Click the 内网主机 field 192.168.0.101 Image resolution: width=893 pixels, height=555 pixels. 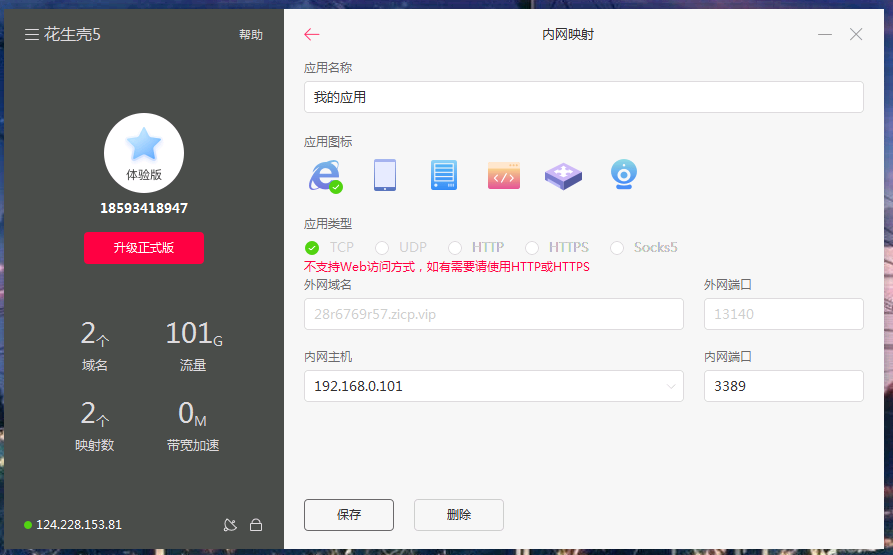(x=494, y=386)
